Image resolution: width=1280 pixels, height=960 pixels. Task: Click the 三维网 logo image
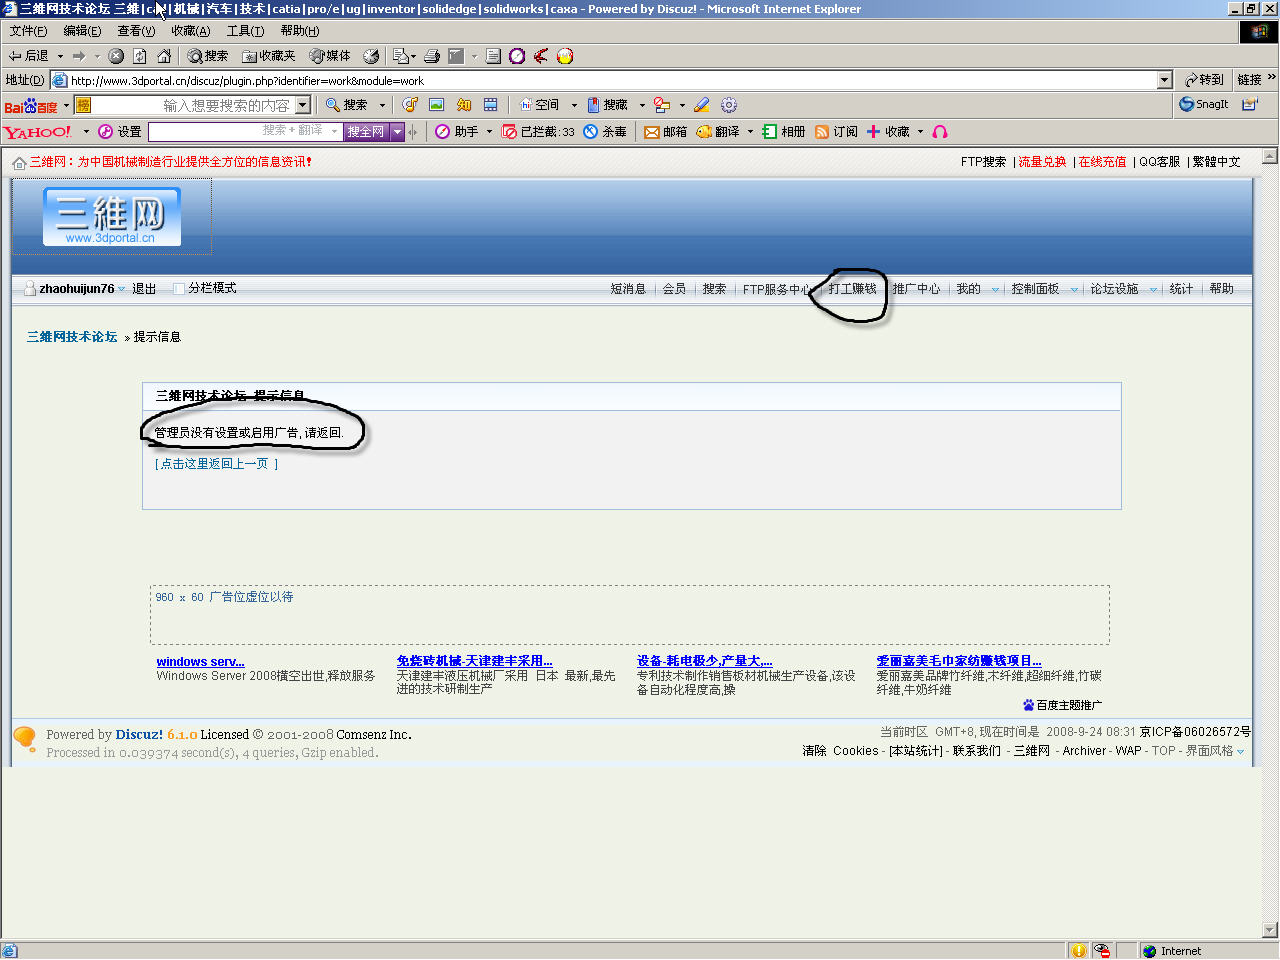(112, 216)
